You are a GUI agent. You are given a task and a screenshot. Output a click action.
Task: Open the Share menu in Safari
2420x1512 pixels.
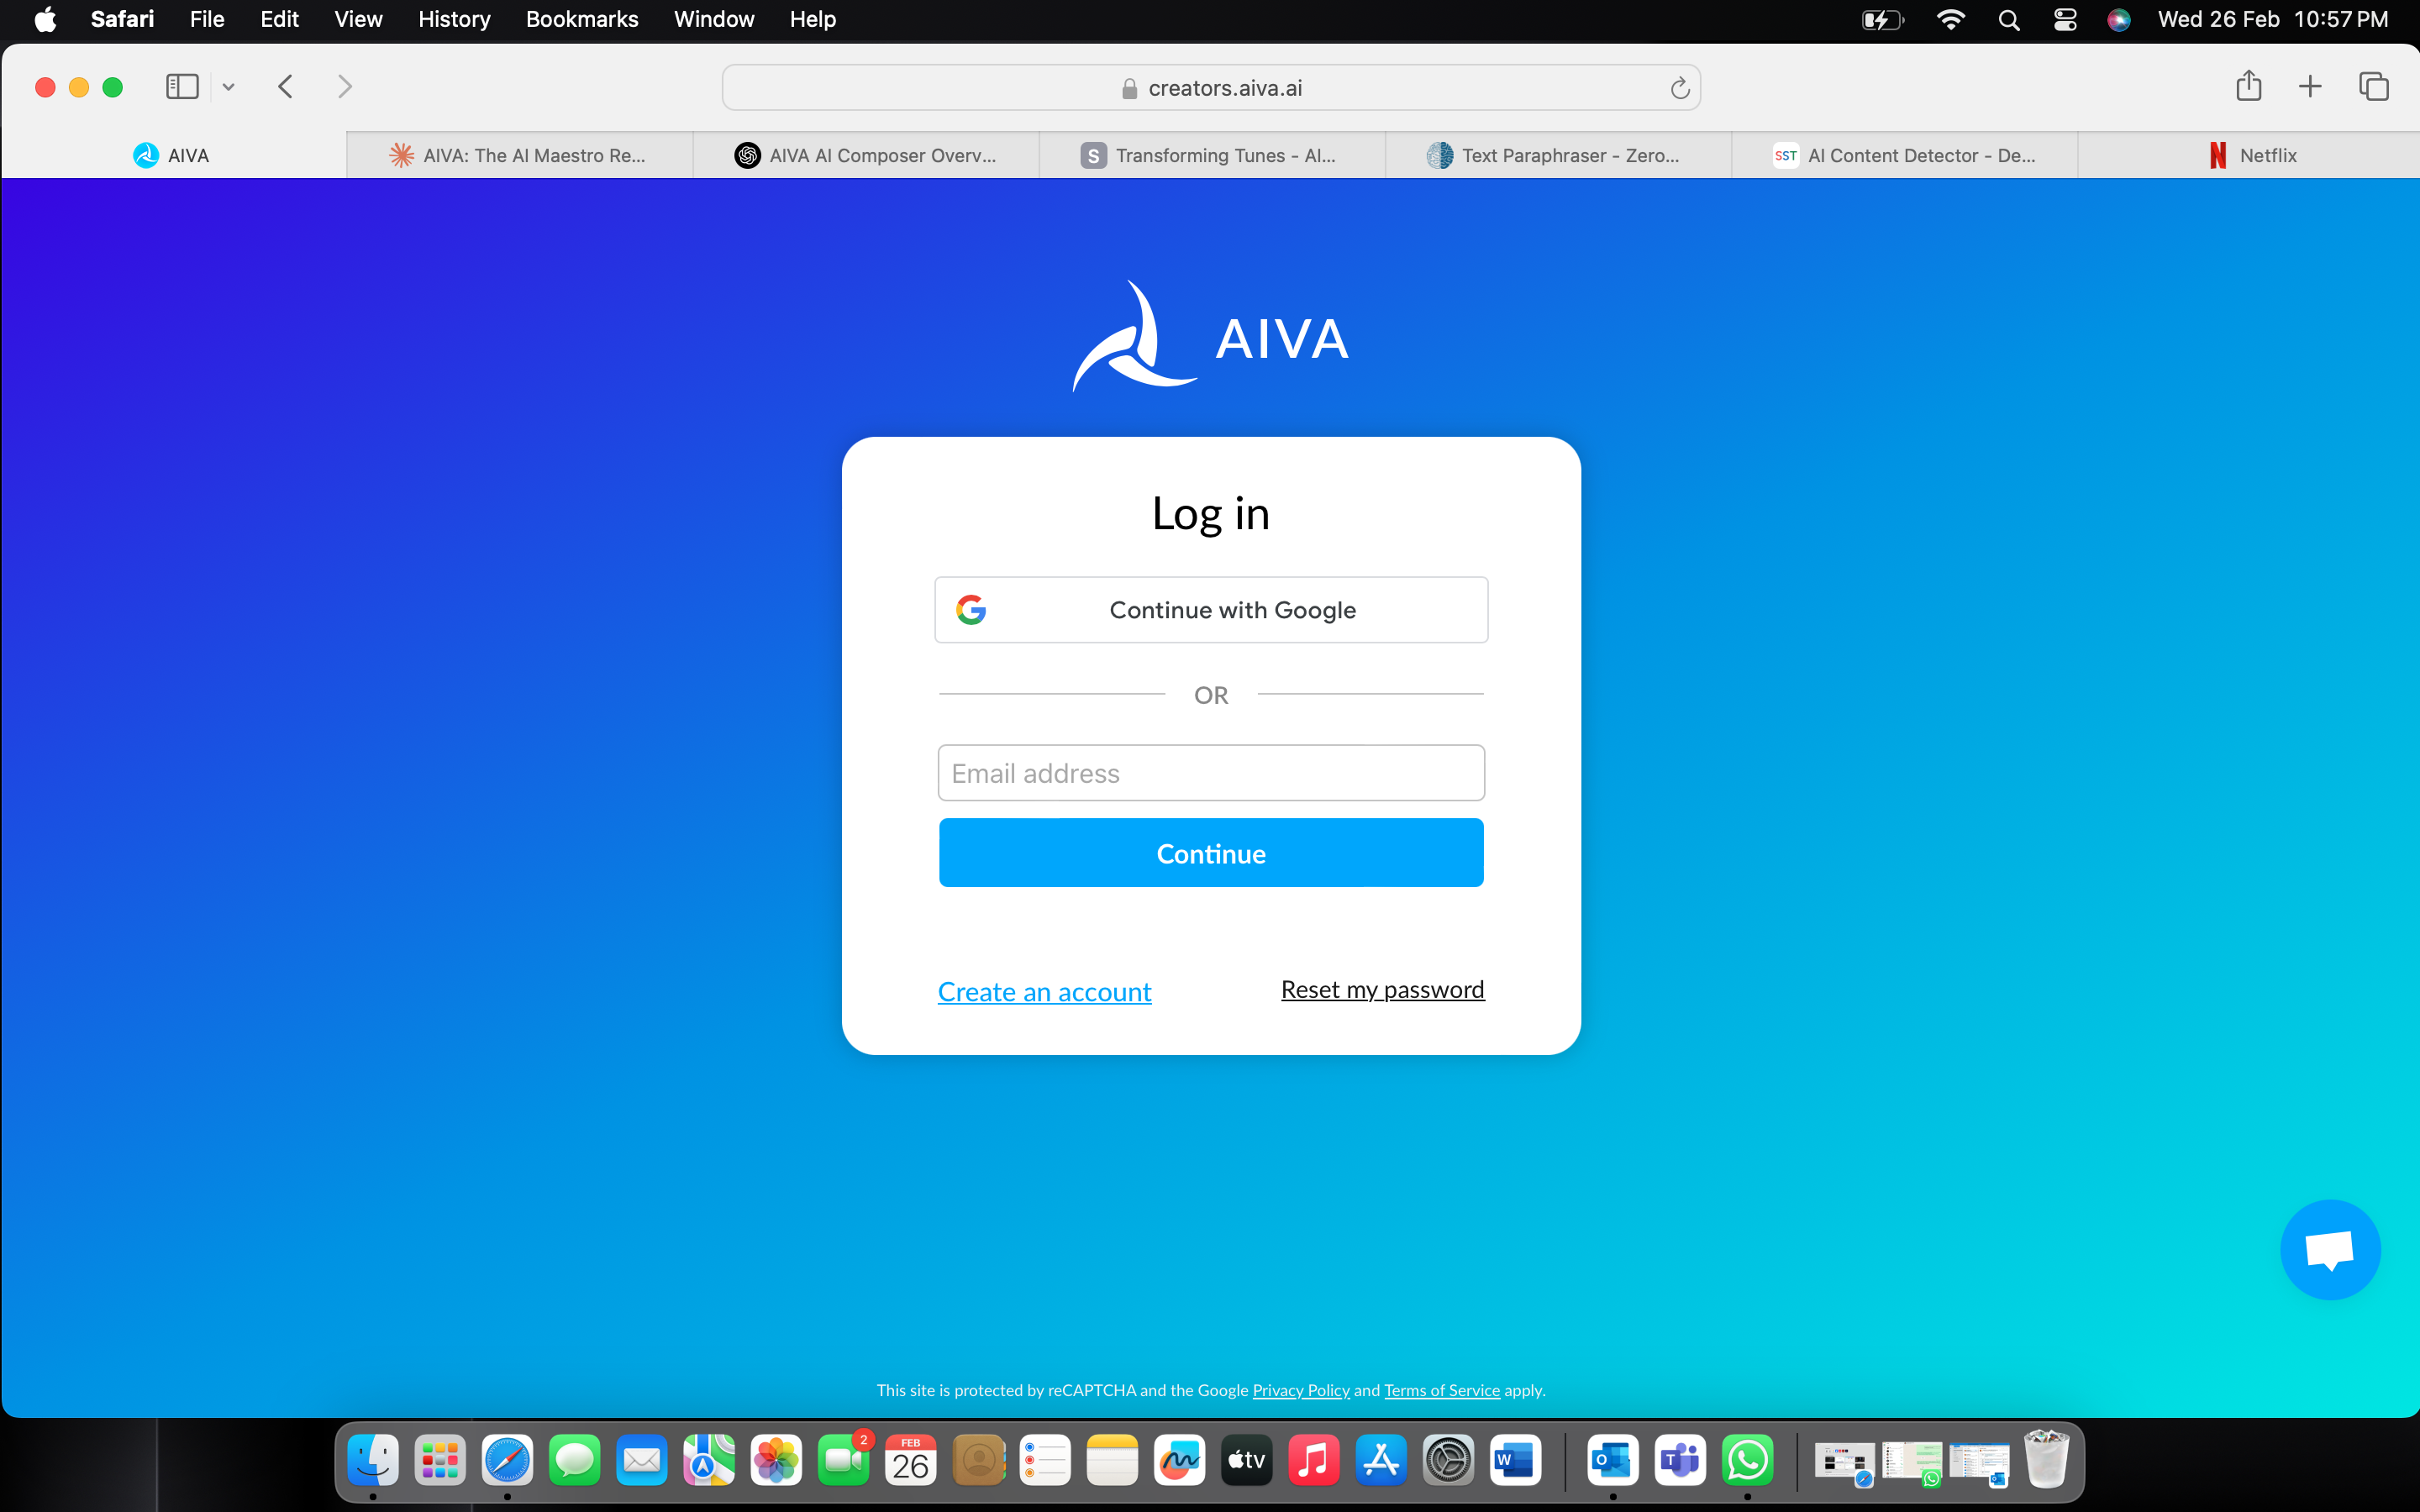[2249, 86]
